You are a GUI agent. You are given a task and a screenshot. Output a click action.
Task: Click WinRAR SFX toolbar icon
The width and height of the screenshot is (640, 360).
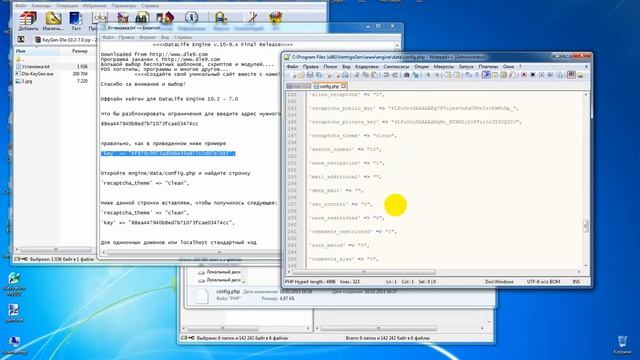coord(276,18)
